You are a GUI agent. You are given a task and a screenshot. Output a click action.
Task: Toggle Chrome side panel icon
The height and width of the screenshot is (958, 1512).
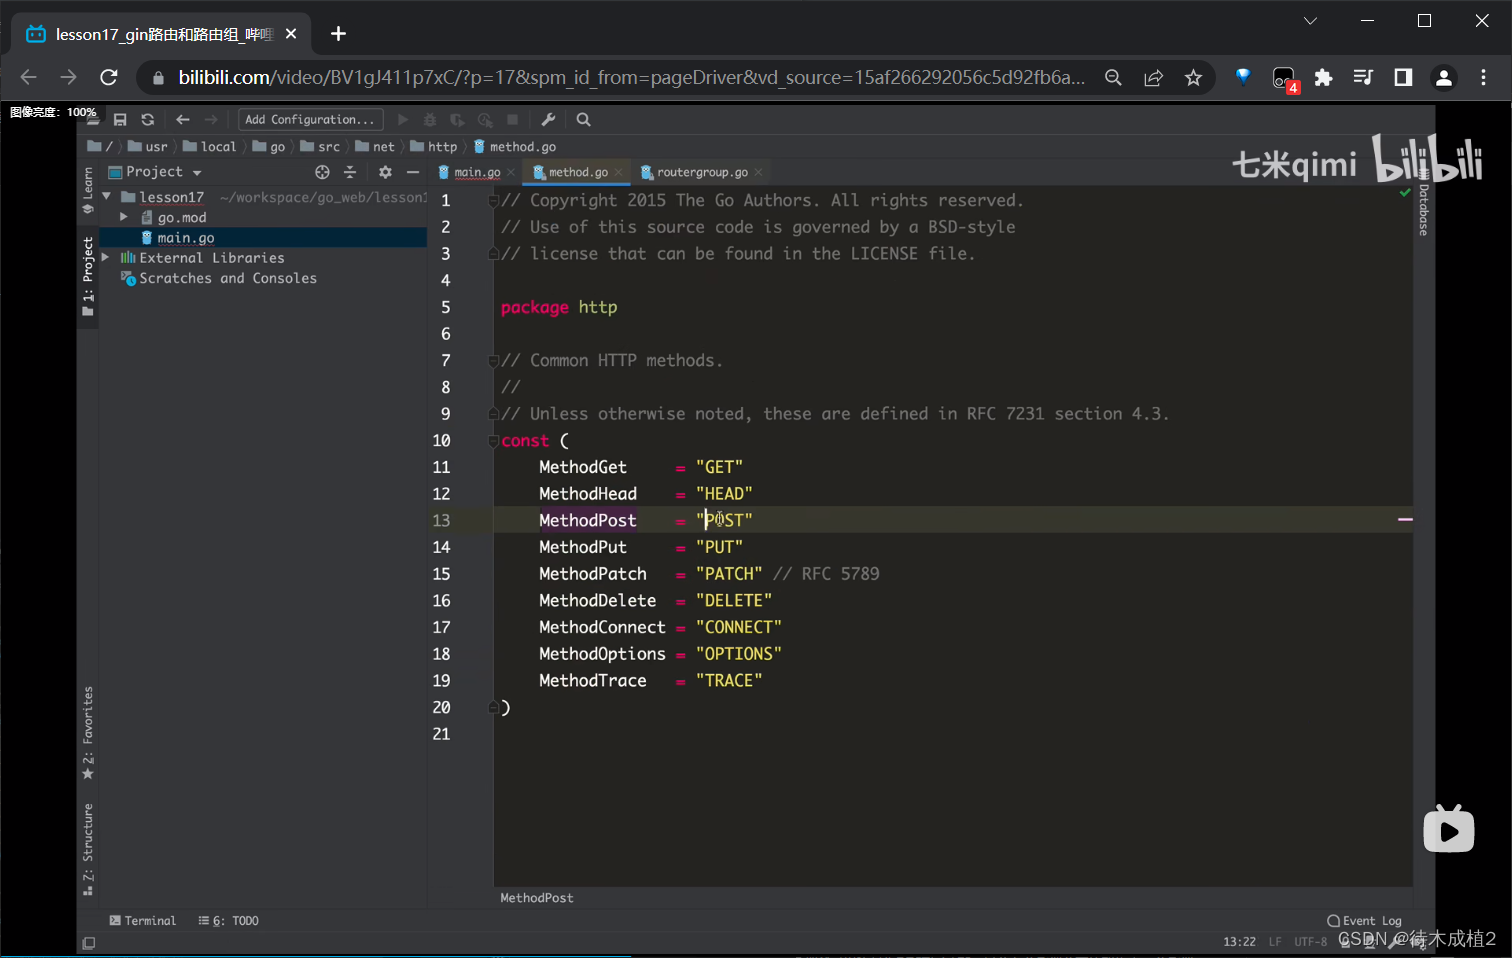point(1403,77)
